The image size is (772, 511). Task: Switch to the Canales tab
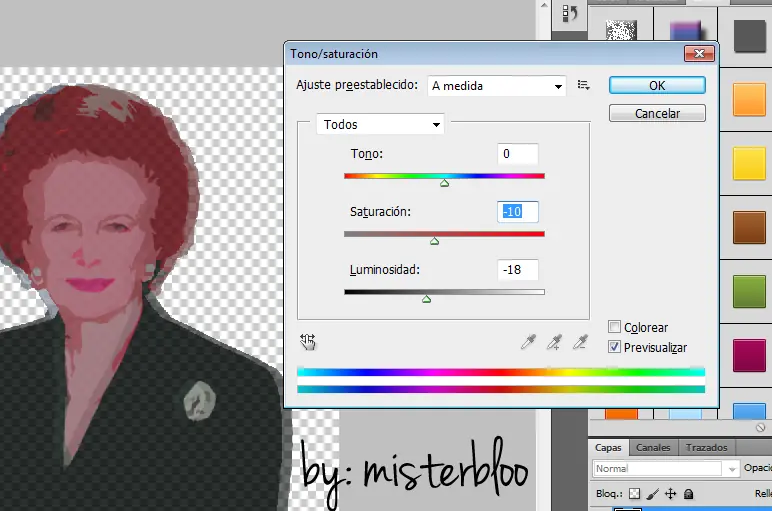pyautogui.click(x=653, y=447)
